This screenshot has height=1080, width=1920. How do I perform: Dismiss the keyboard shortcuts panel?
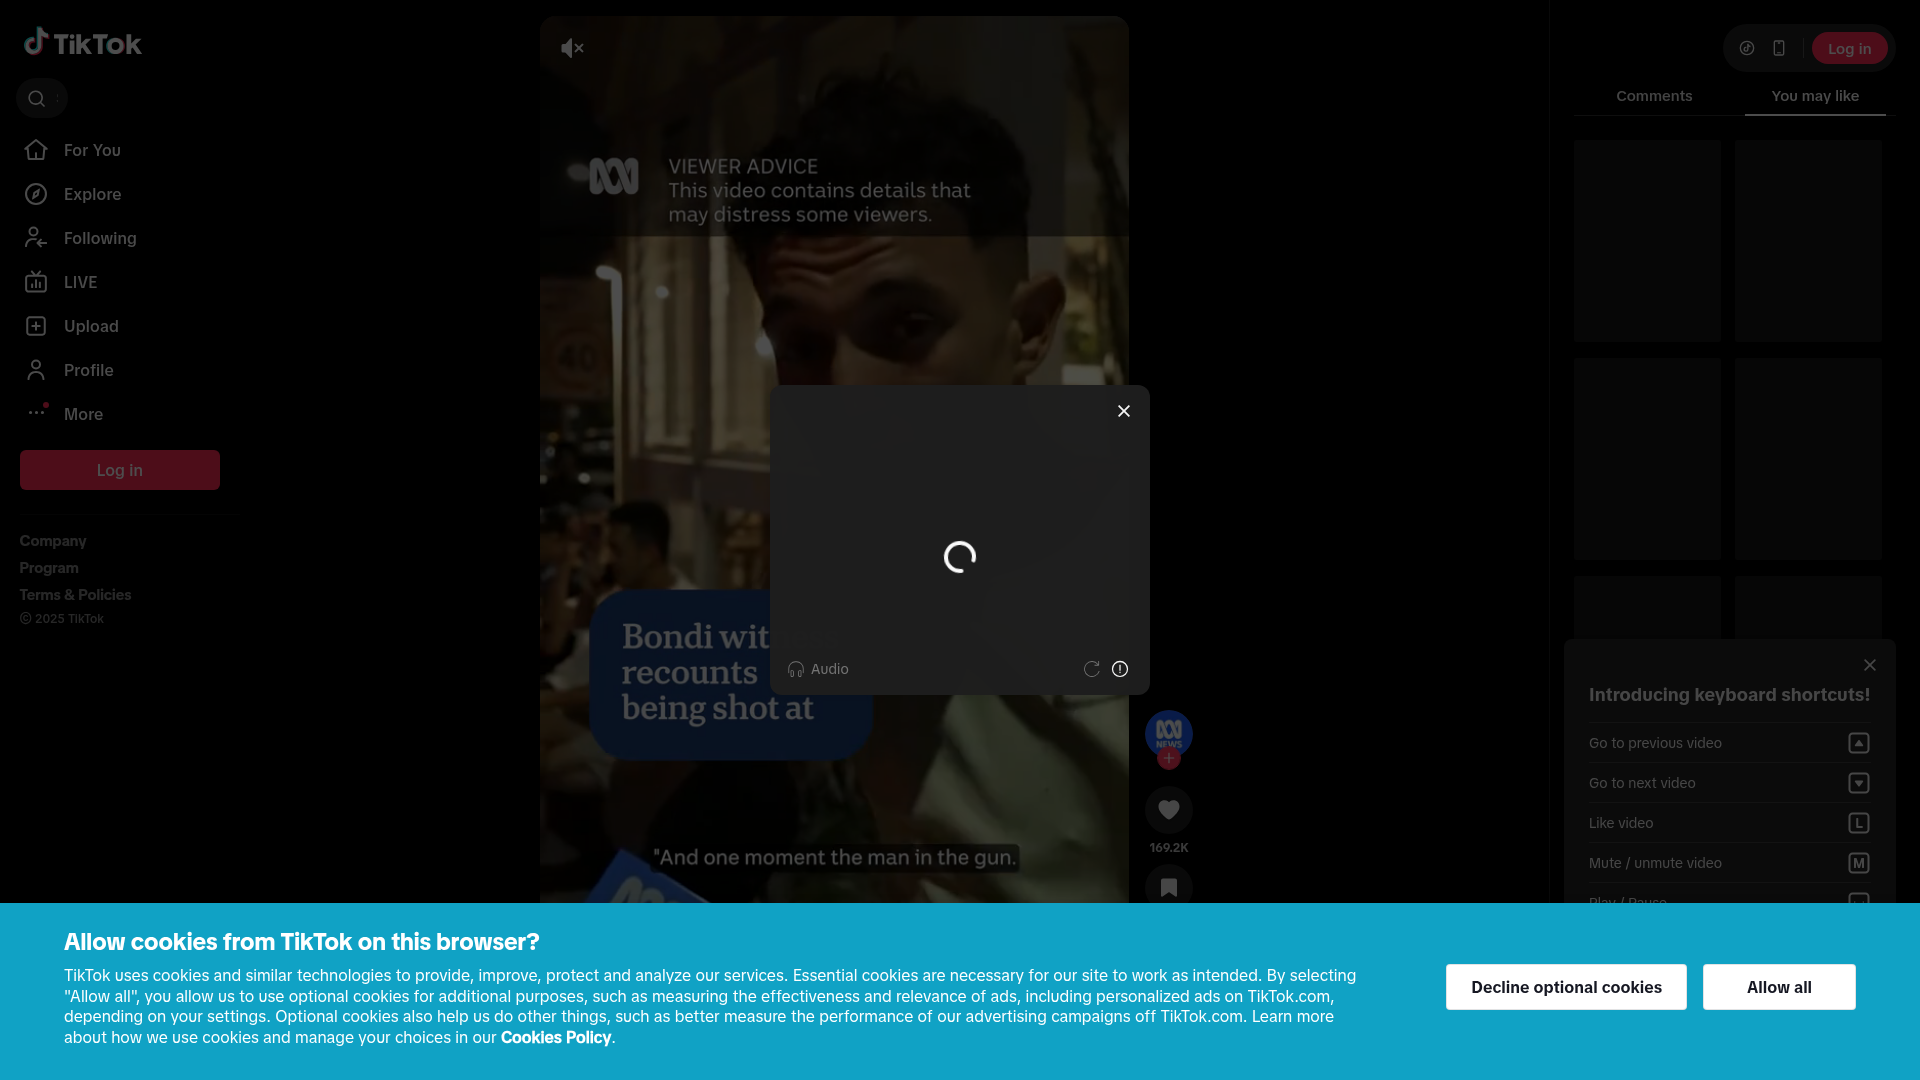pos(1869,665)
